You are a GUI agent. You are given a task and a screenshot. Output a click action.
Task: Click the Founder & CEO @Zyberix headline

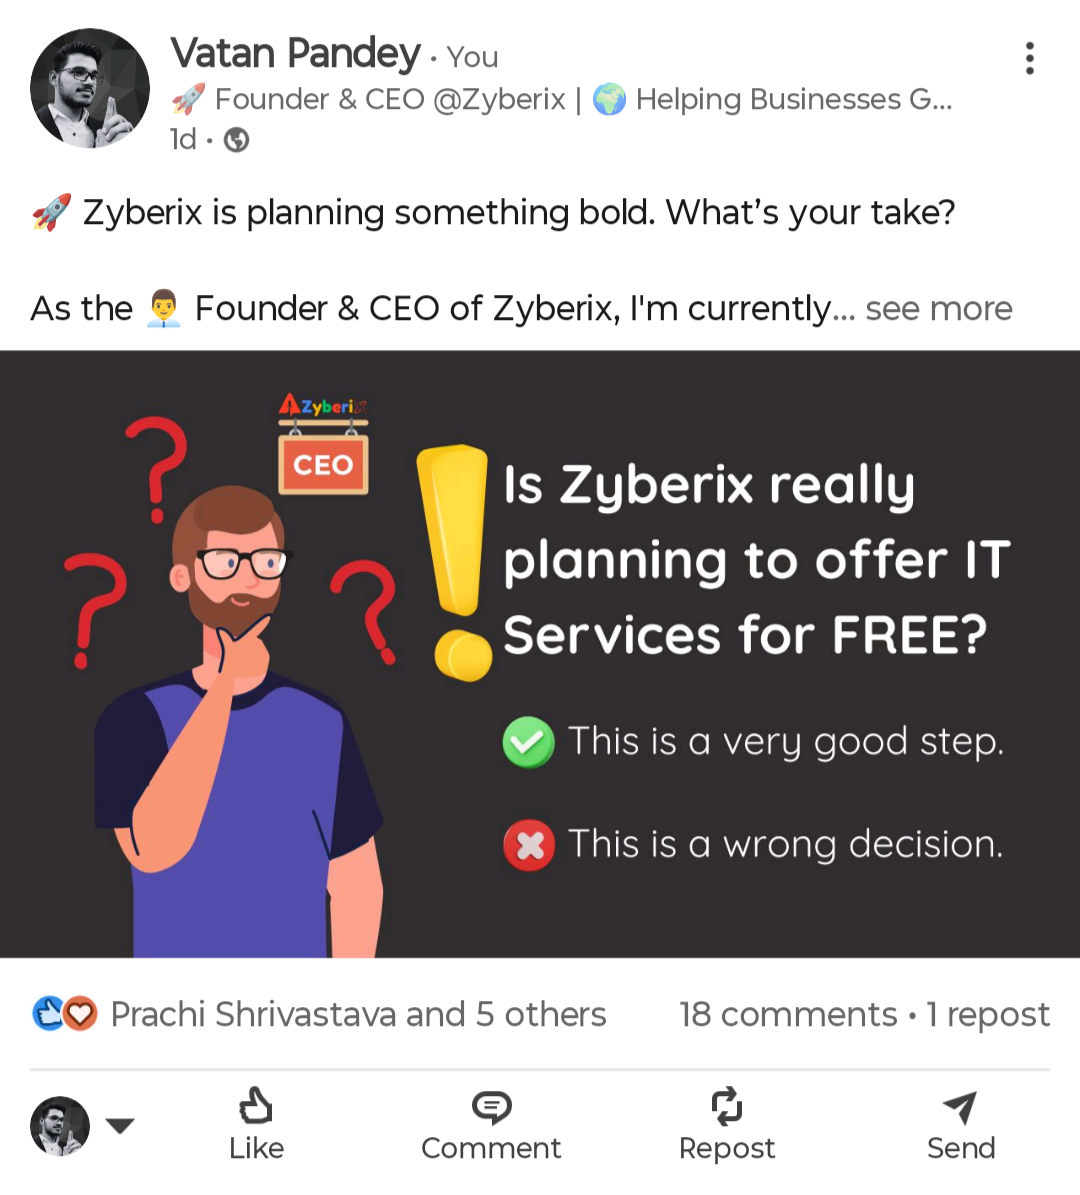[x=390, y=99]
